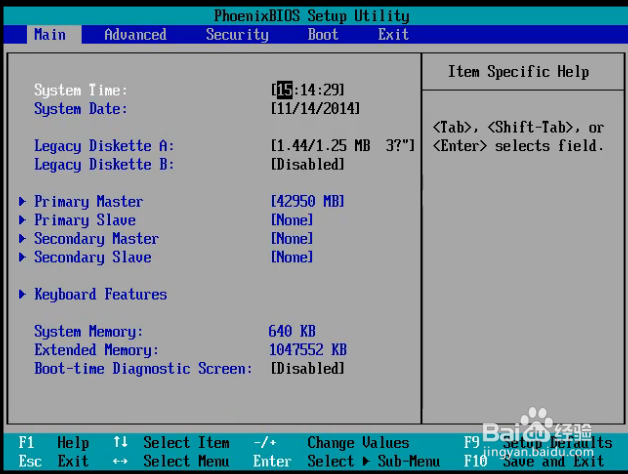
Task: Click the Legacy Diskette B label
Action: 104,165
